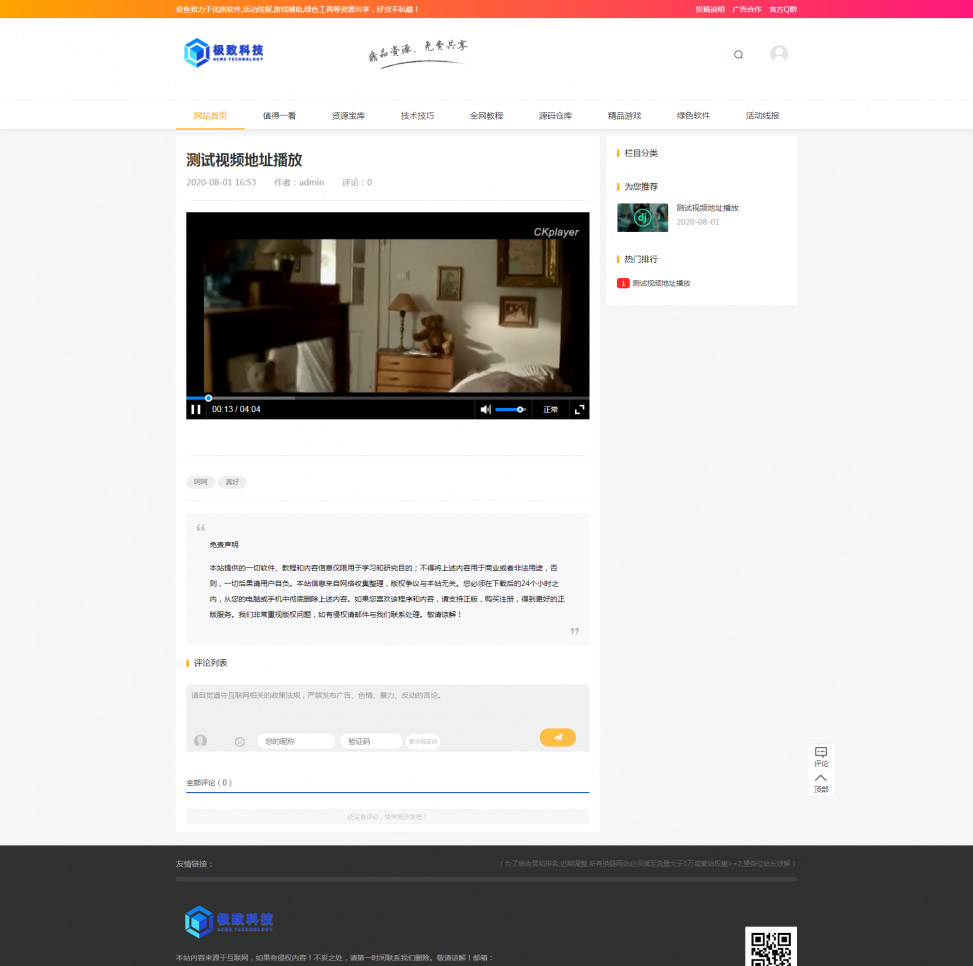Click the video playback area
Image resolution: width=973 pixels, height=966 pixels.
387,316
